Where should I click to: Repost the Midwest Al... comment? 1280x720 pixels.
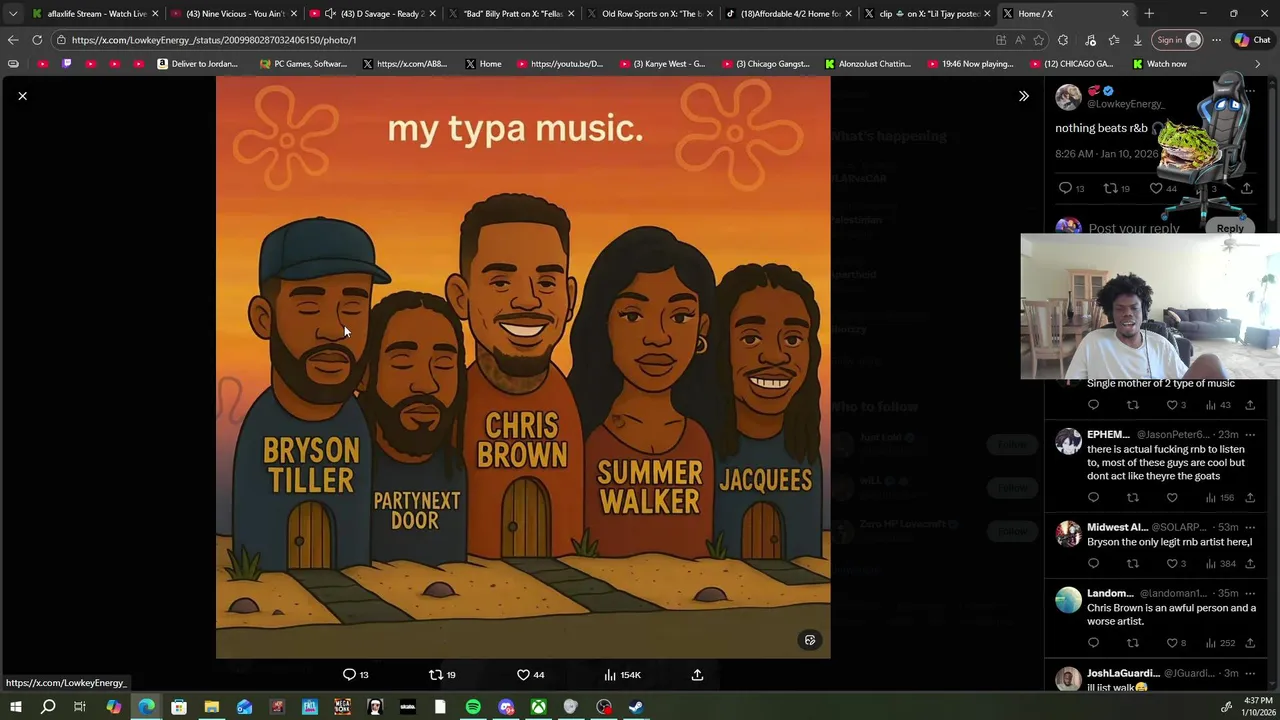(1133, 563)
